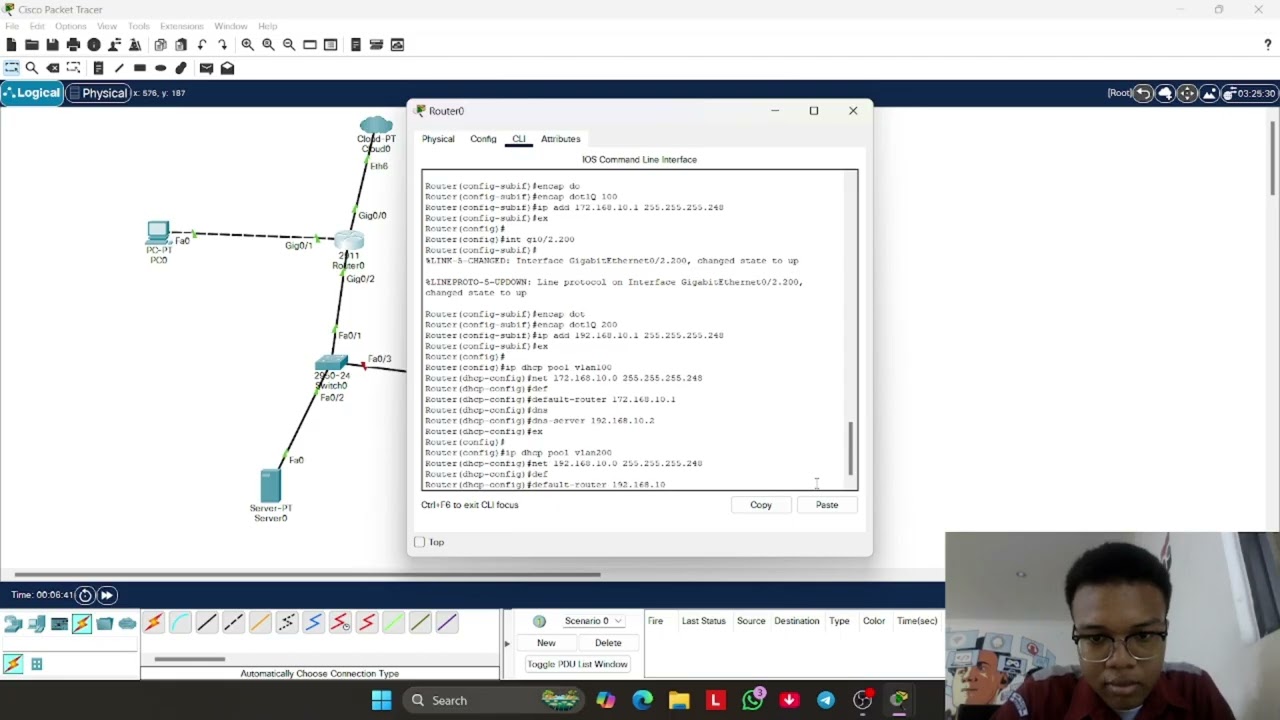Pick the Draw Line tool

119,68
